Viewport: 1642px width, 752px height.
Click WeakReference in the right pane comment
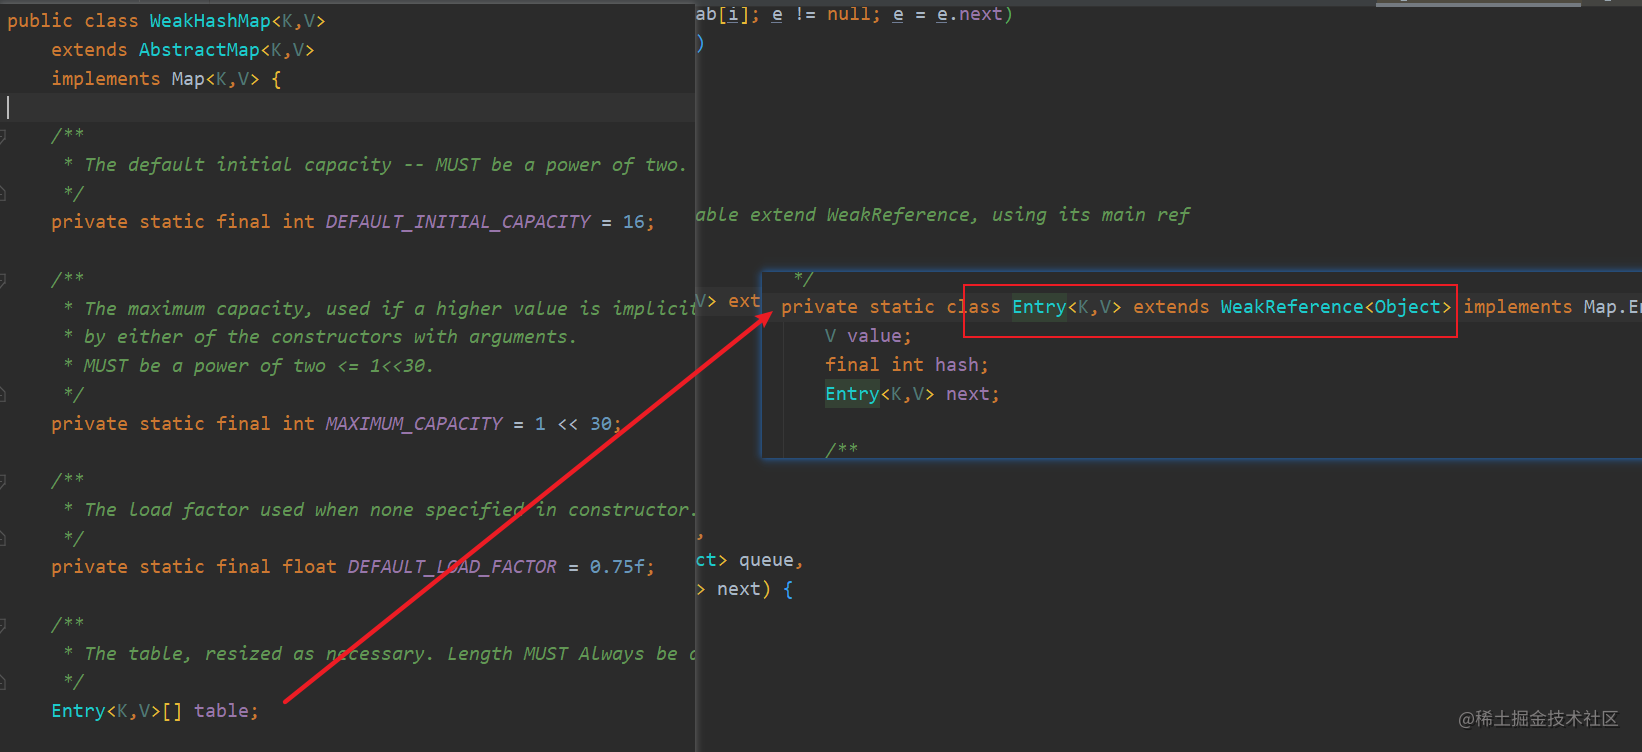[x=898, y=215]
